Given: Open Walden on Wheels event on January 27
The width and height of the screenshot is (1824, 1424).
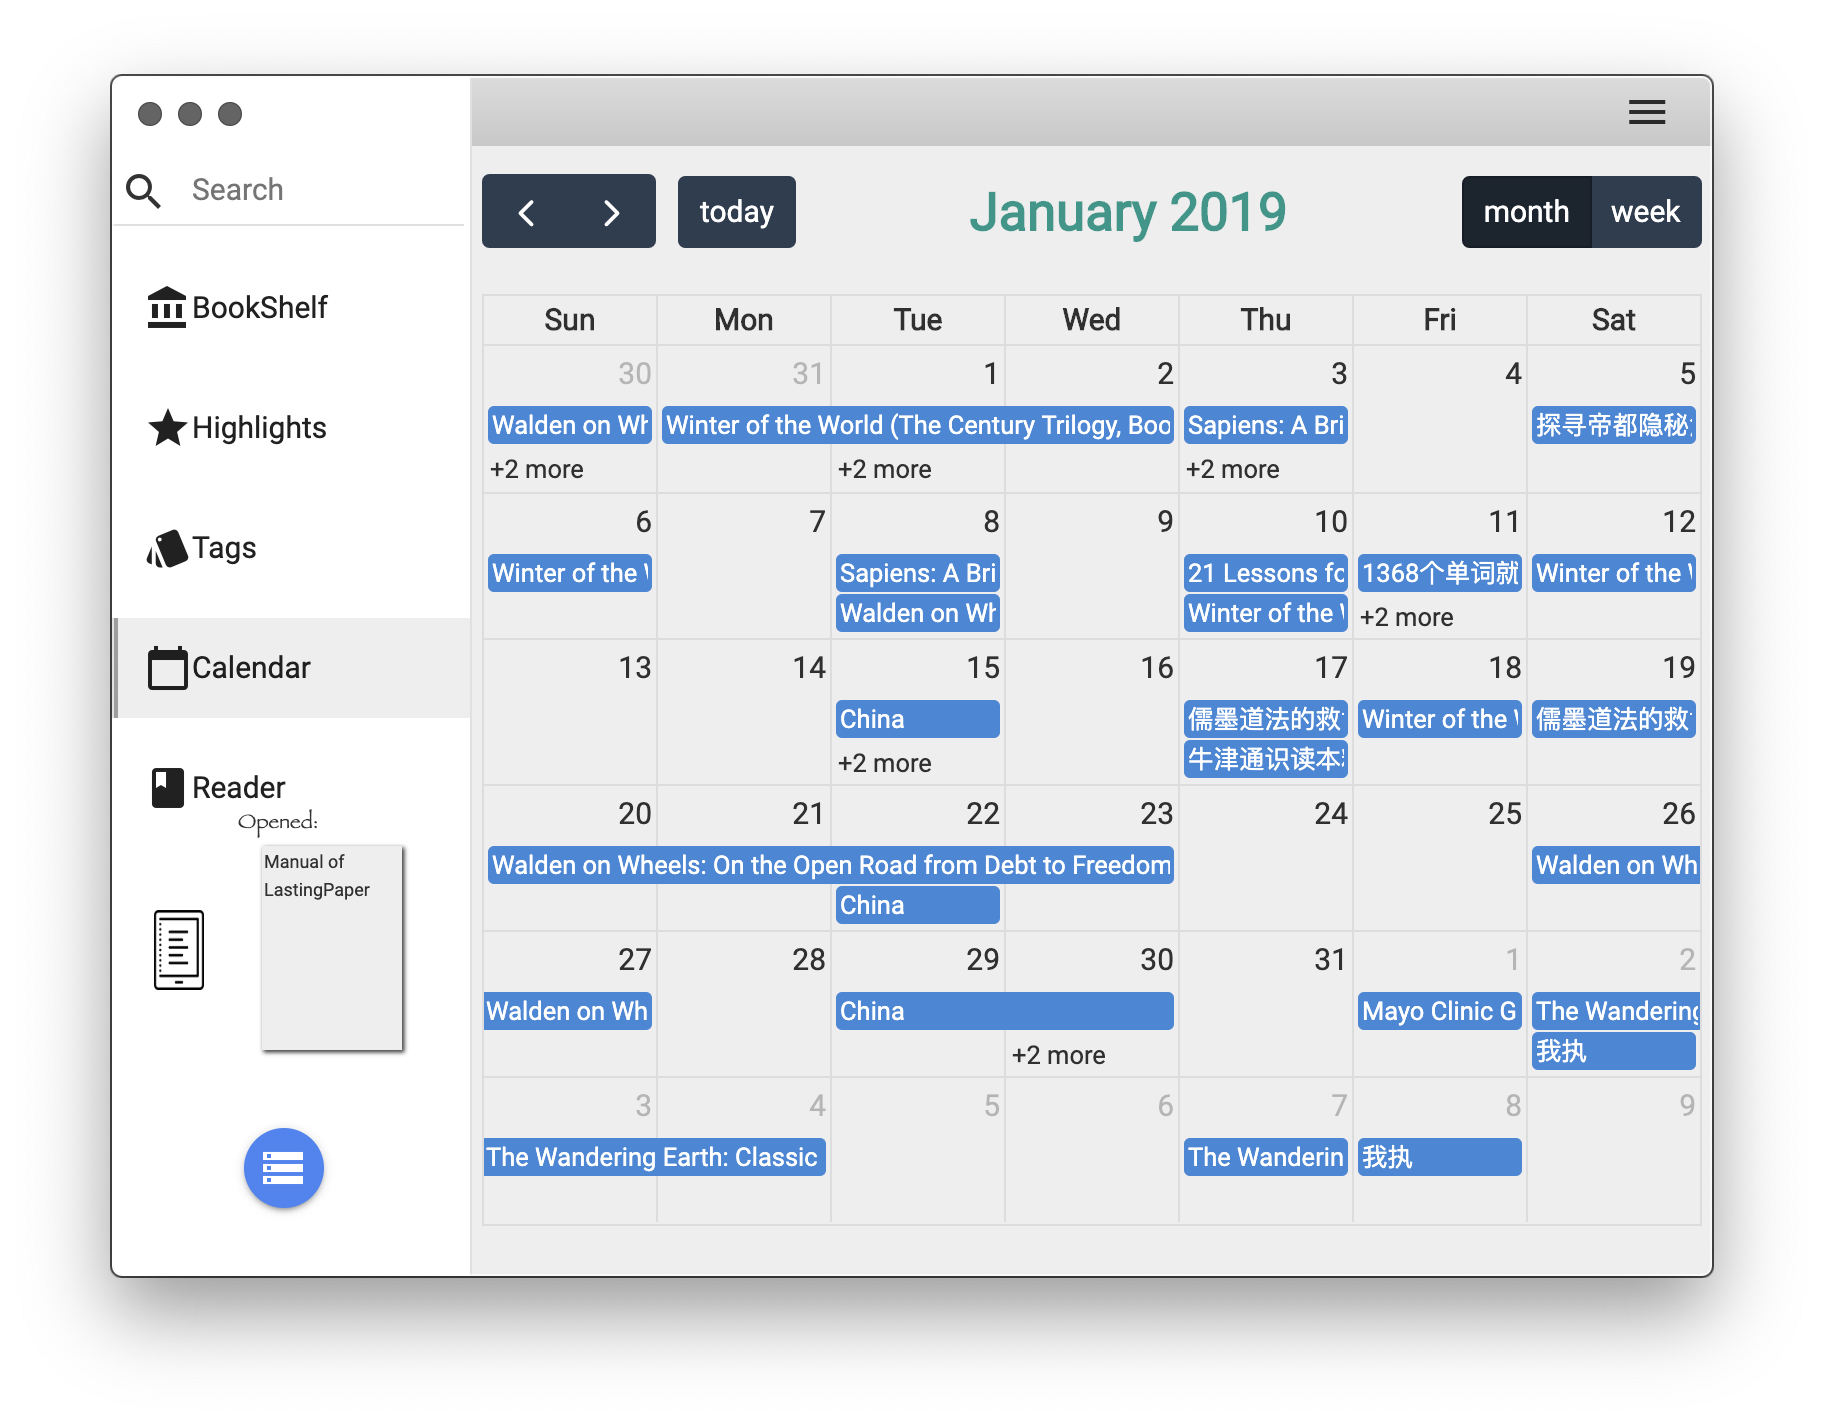Looking at the screenshot, I should [568, 1011].
